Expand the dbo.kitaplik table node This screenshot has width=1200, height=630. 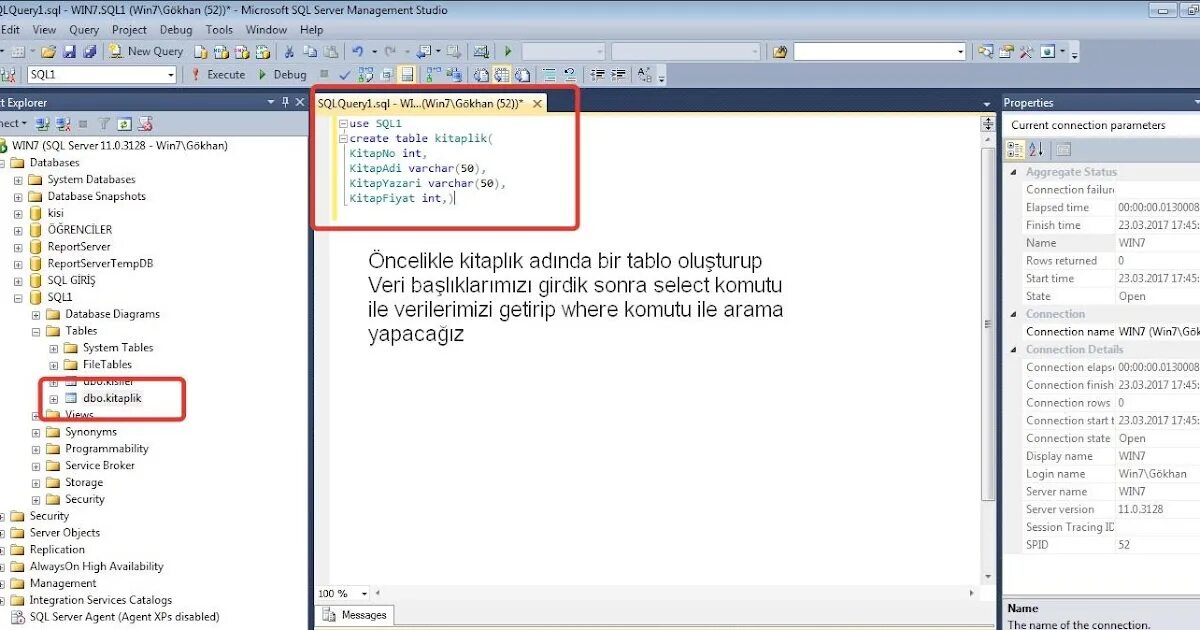pos(57,398)
